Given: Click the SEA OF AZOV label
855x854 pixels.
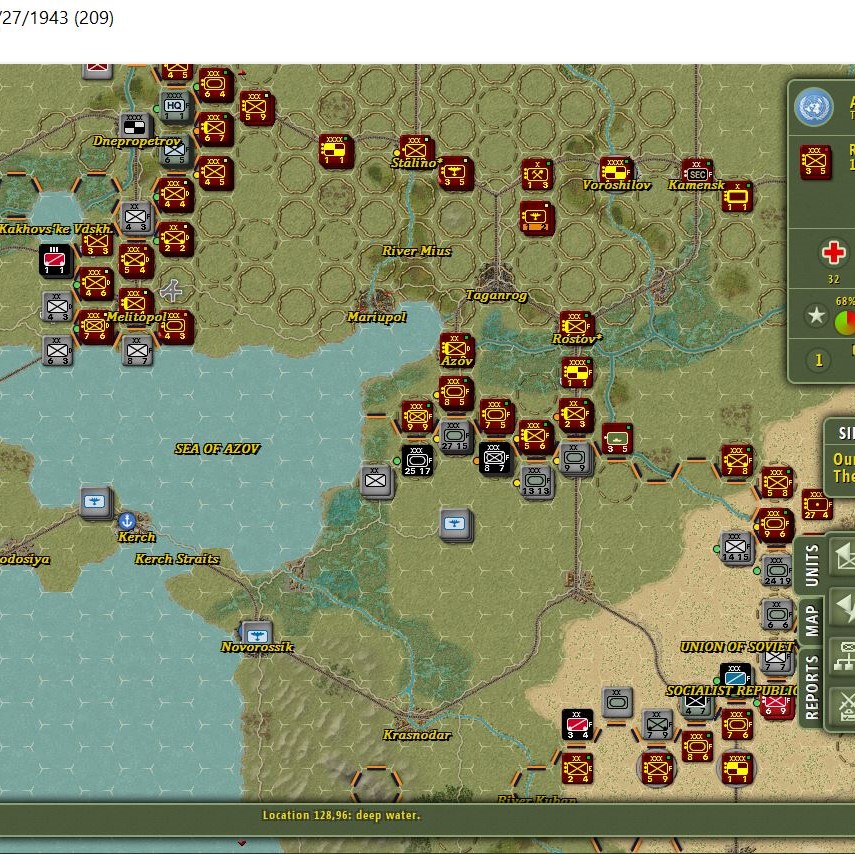Looking at the screenshot, I should 217,448.
